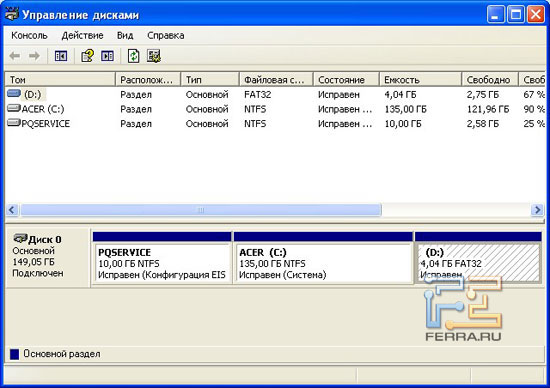550x388 pixels.
Task: Click the left arrow of horizontal scrollbar
Action: tap(12, 210)
